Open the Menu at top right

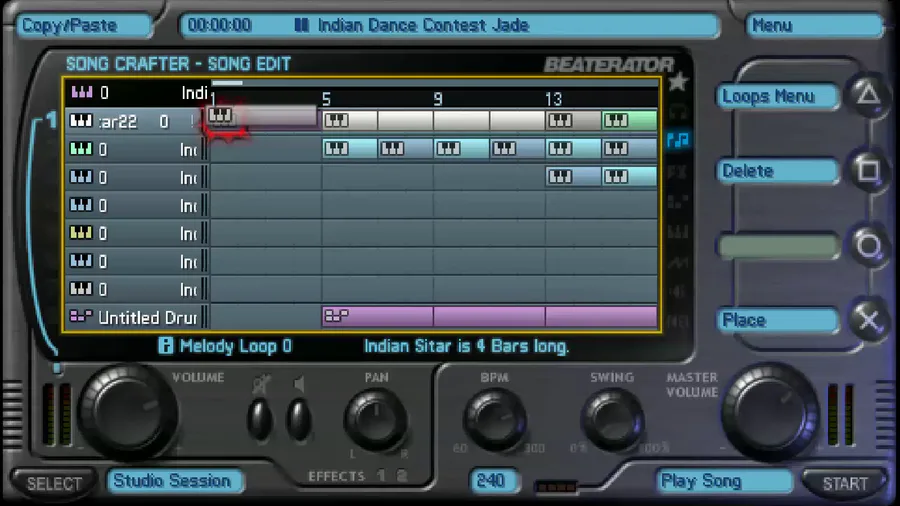coord(814,26)
